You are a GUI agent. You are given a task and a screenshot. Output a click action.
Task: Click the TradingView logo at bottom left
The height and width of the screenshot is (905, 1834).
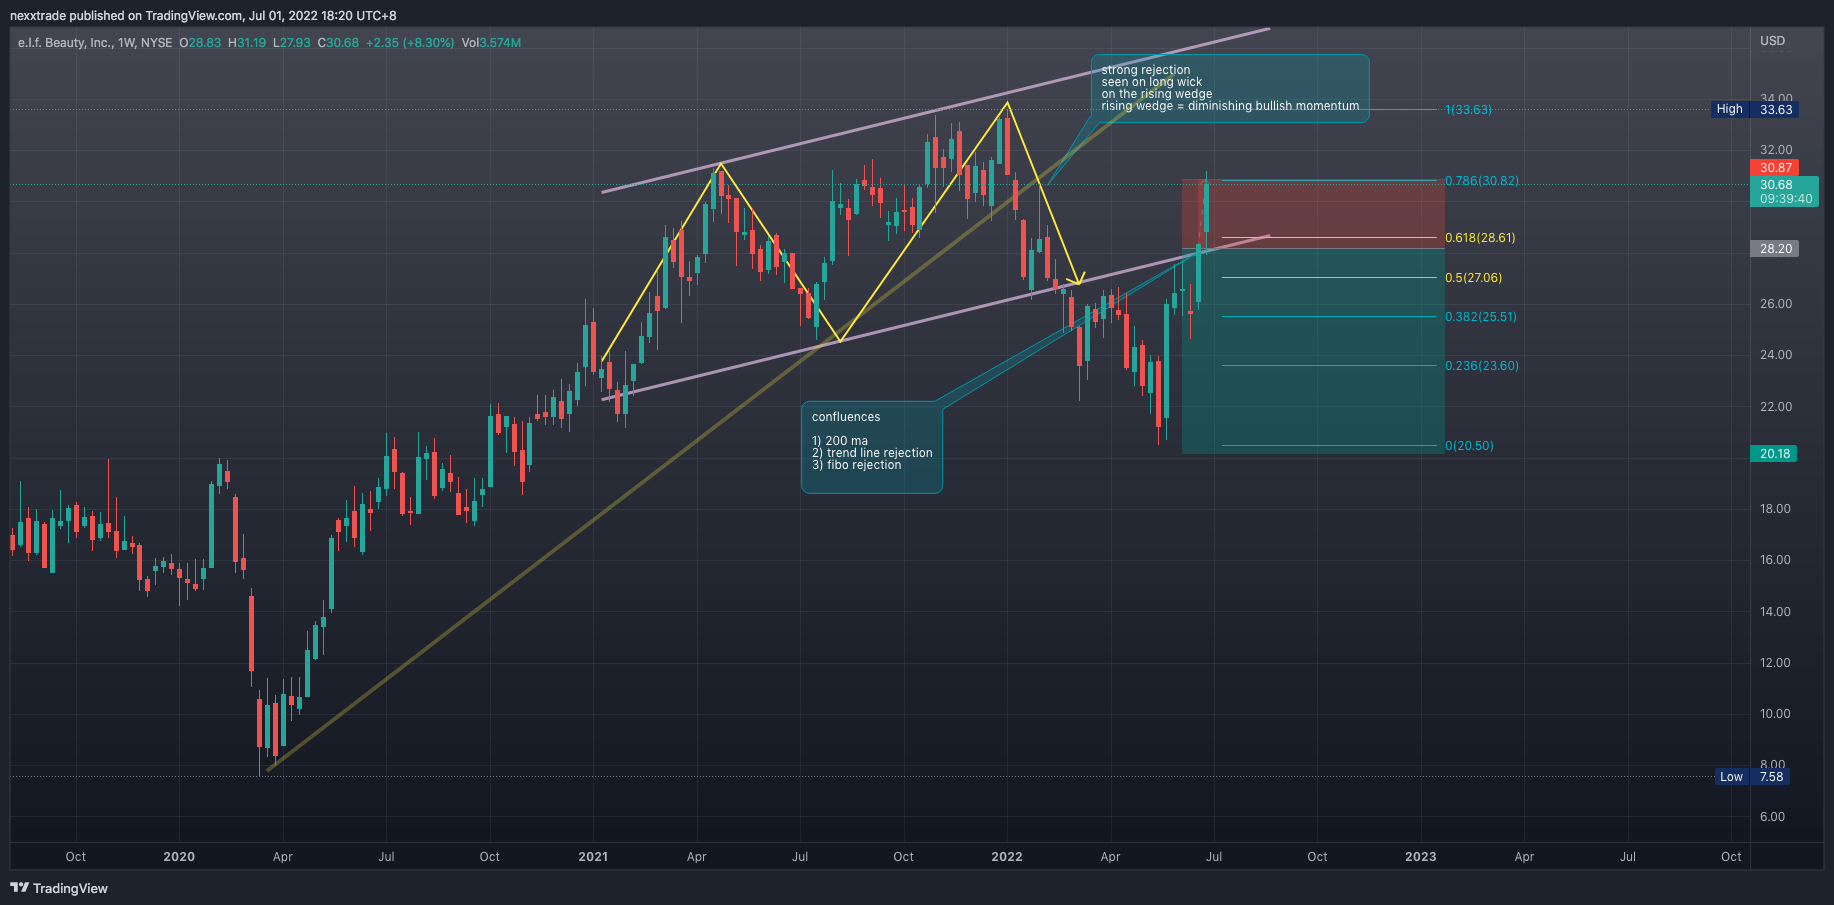tap(59, 888)
